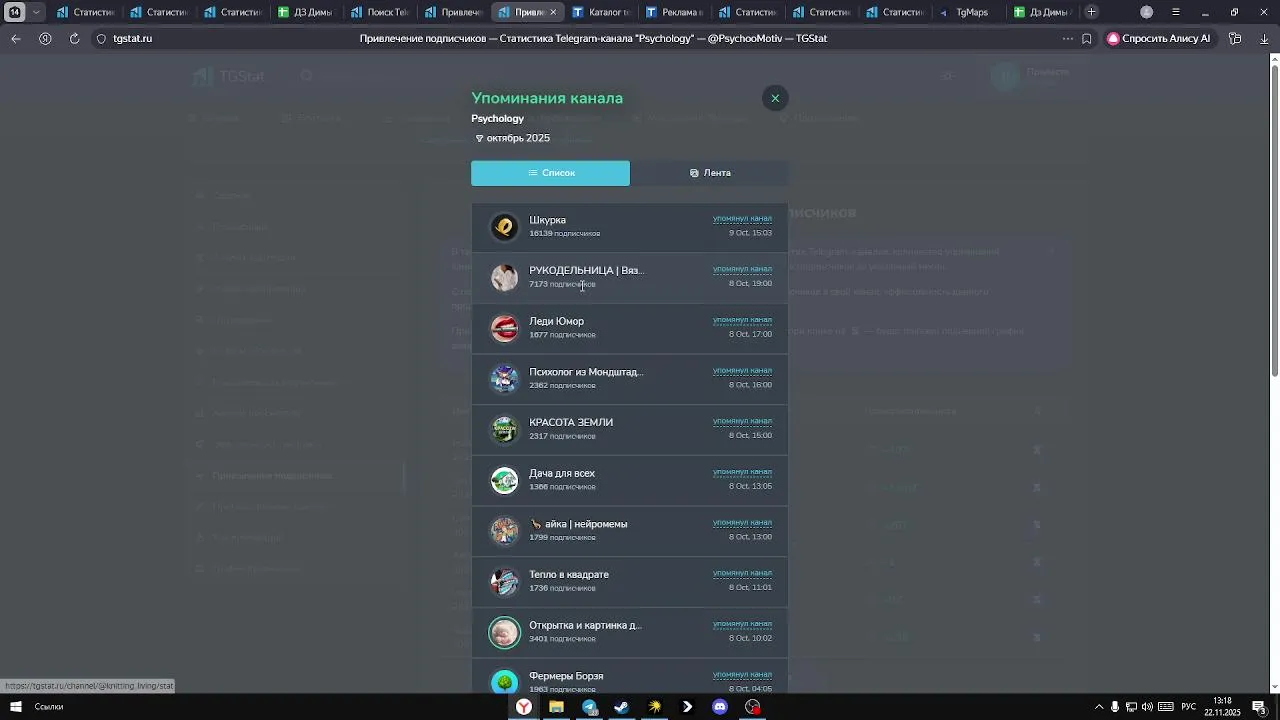The width and height of the screenshot is (1280, 720).
Task: Open the Шкурка channel name
Action: [547, 220]
